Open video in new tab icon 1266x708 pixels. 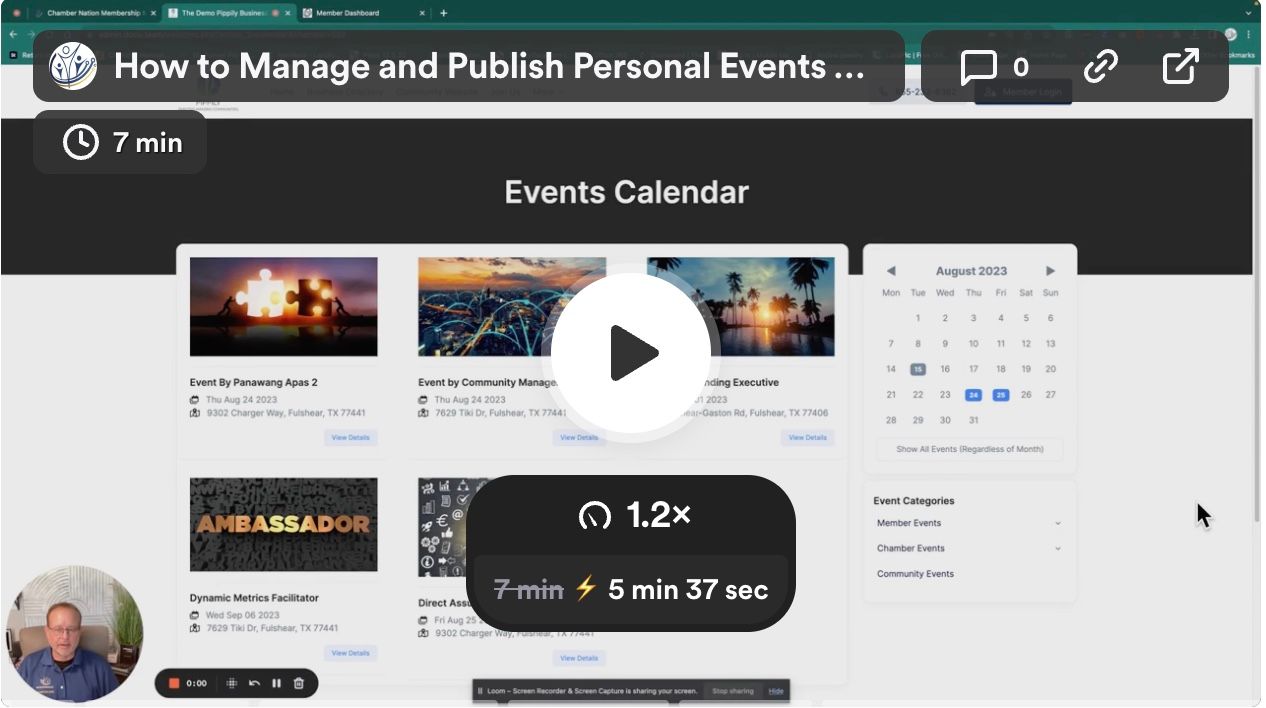(x=1181, y=67)
